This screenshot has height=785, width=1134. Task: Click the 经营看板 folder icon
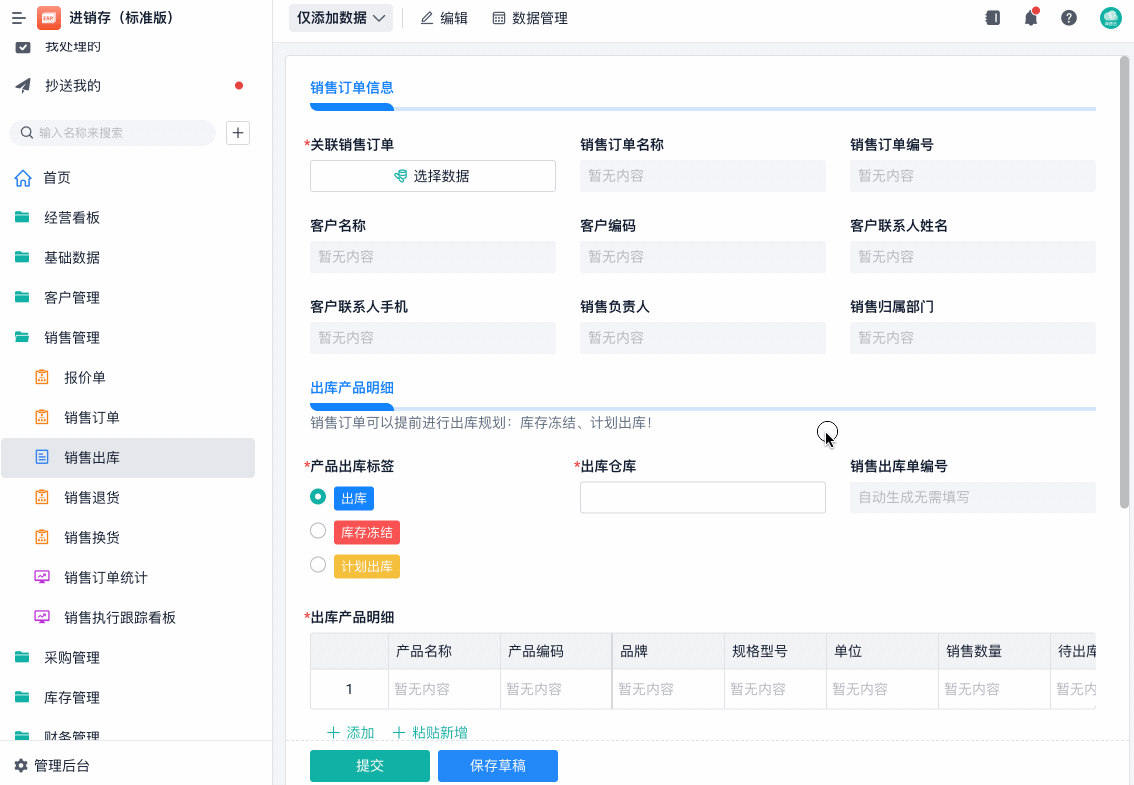(x=22, y=217)
